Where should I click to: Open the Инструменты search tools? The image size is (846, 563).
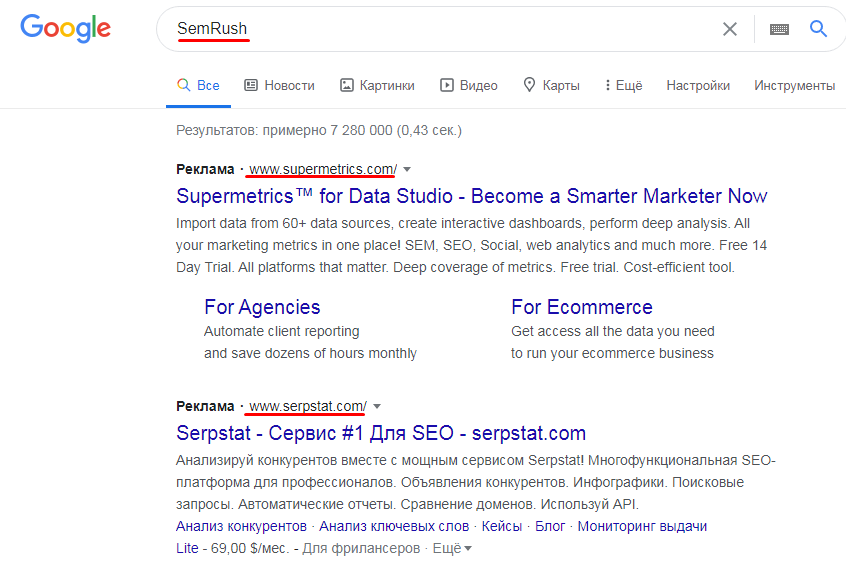794,85
